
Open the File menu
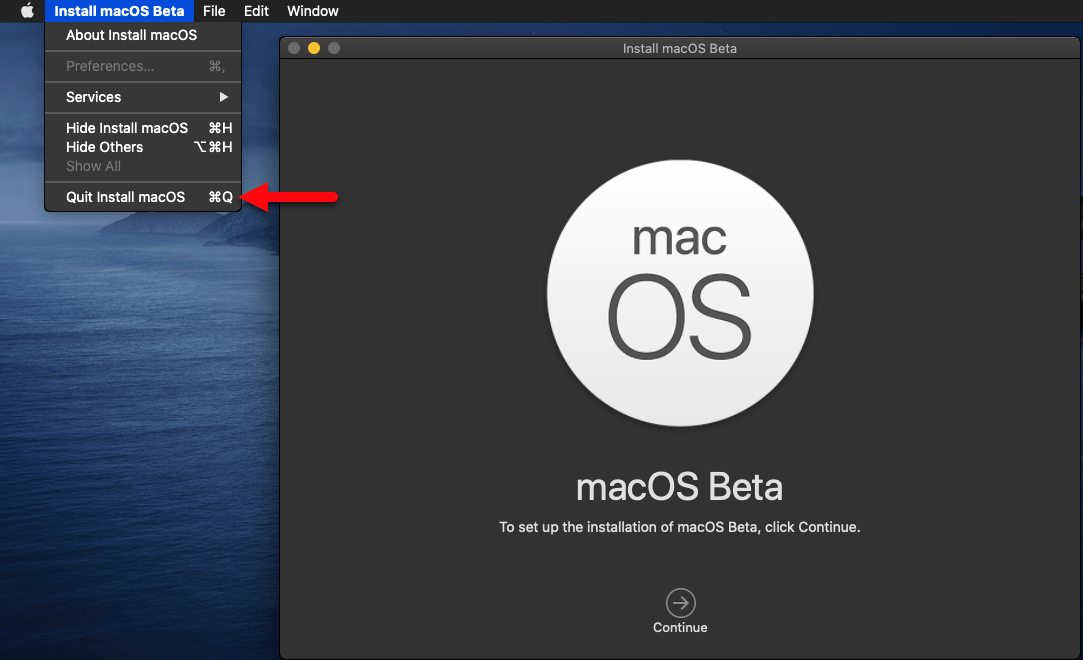pyautogui.click(x=214, y=11)
